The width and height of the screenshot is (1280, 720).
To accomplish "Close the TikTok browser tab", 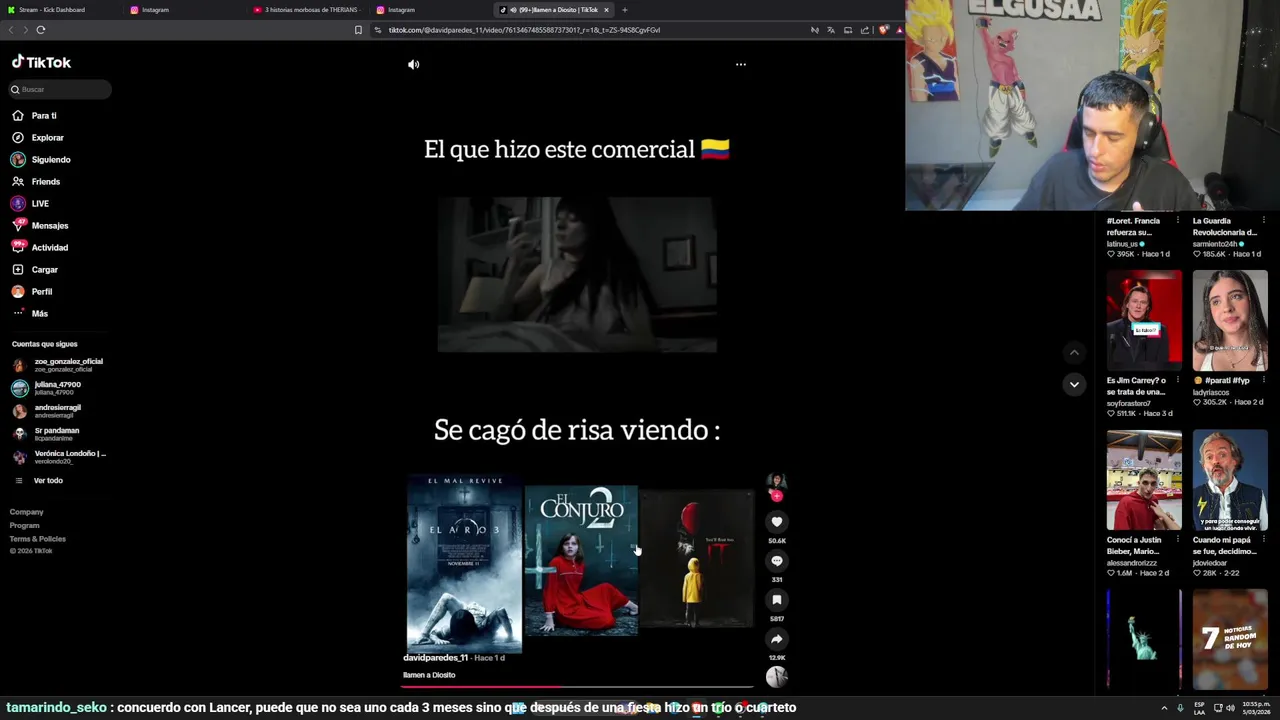I will click(x=606, y=10).
